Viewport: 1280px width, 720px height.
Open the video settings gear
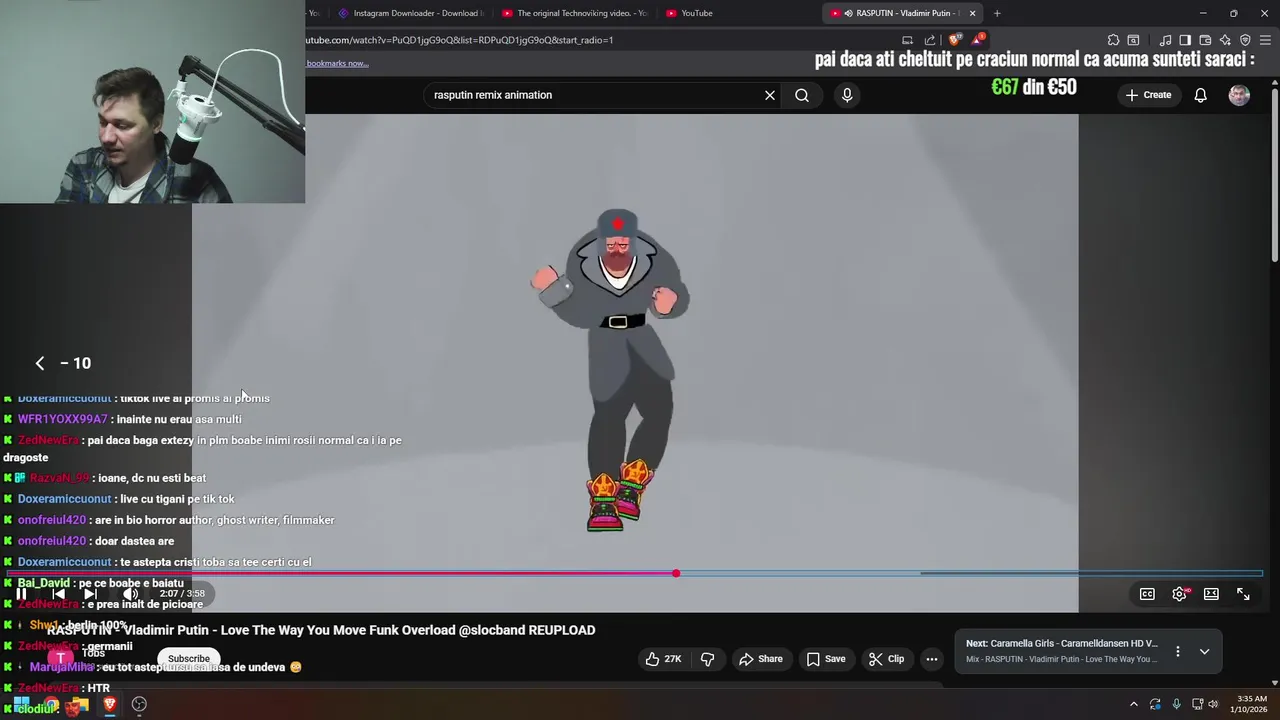[x=1180, y=594]
